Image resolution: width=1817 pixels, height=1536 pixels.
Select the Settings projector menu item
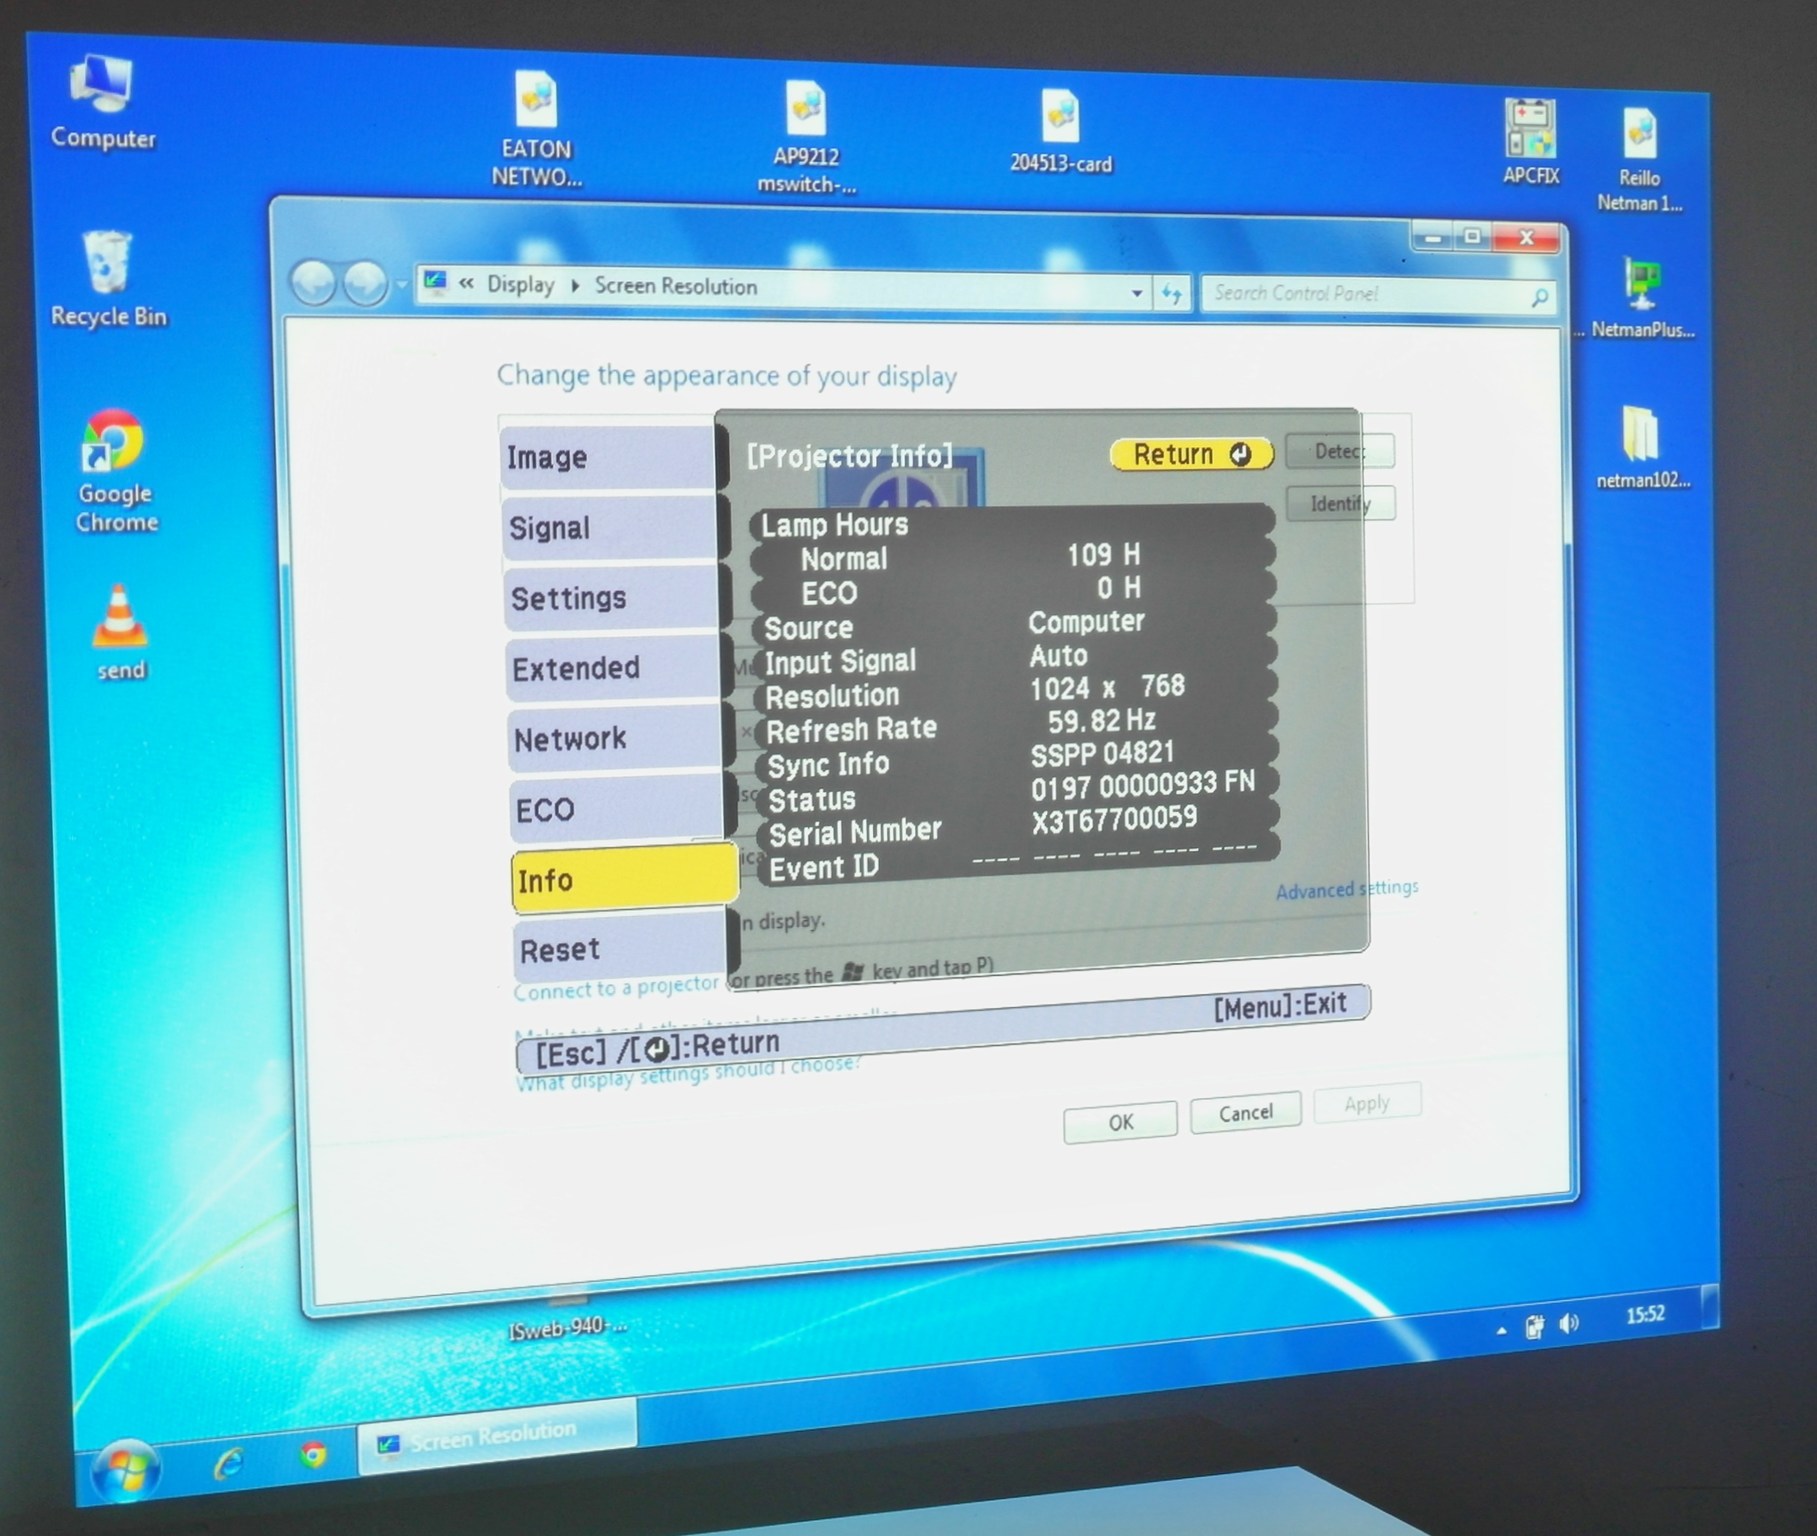(x=611, y=598)
